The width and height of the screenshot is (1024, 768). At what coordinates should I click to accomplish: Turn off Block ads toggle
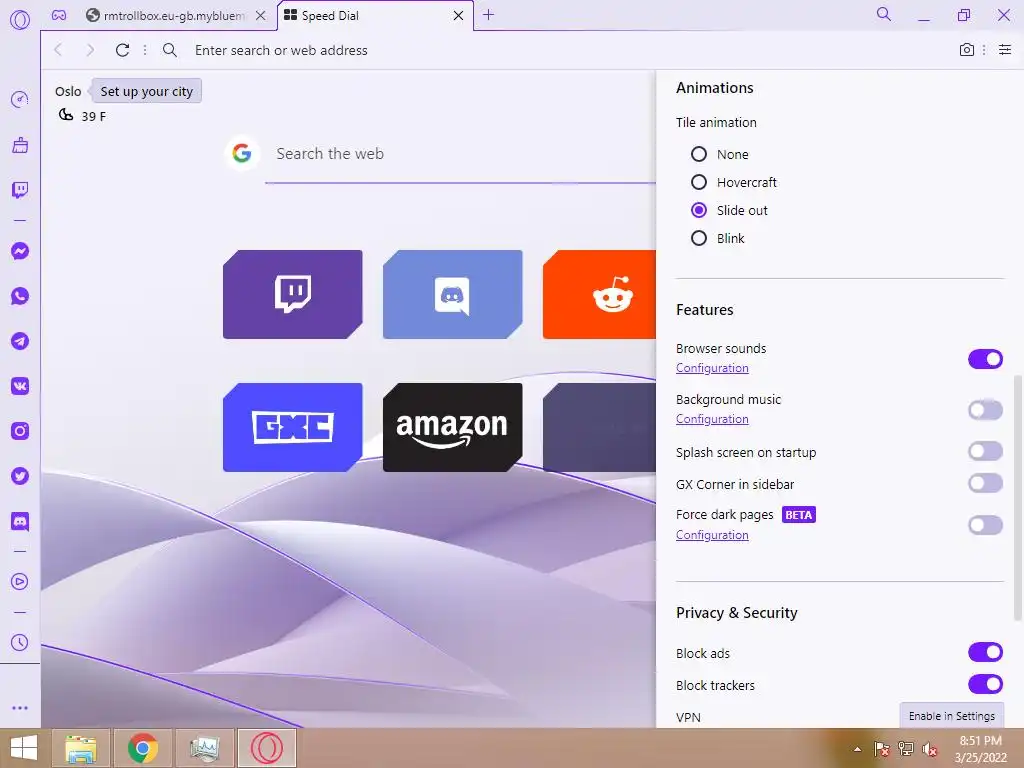(x=985, y=652)
